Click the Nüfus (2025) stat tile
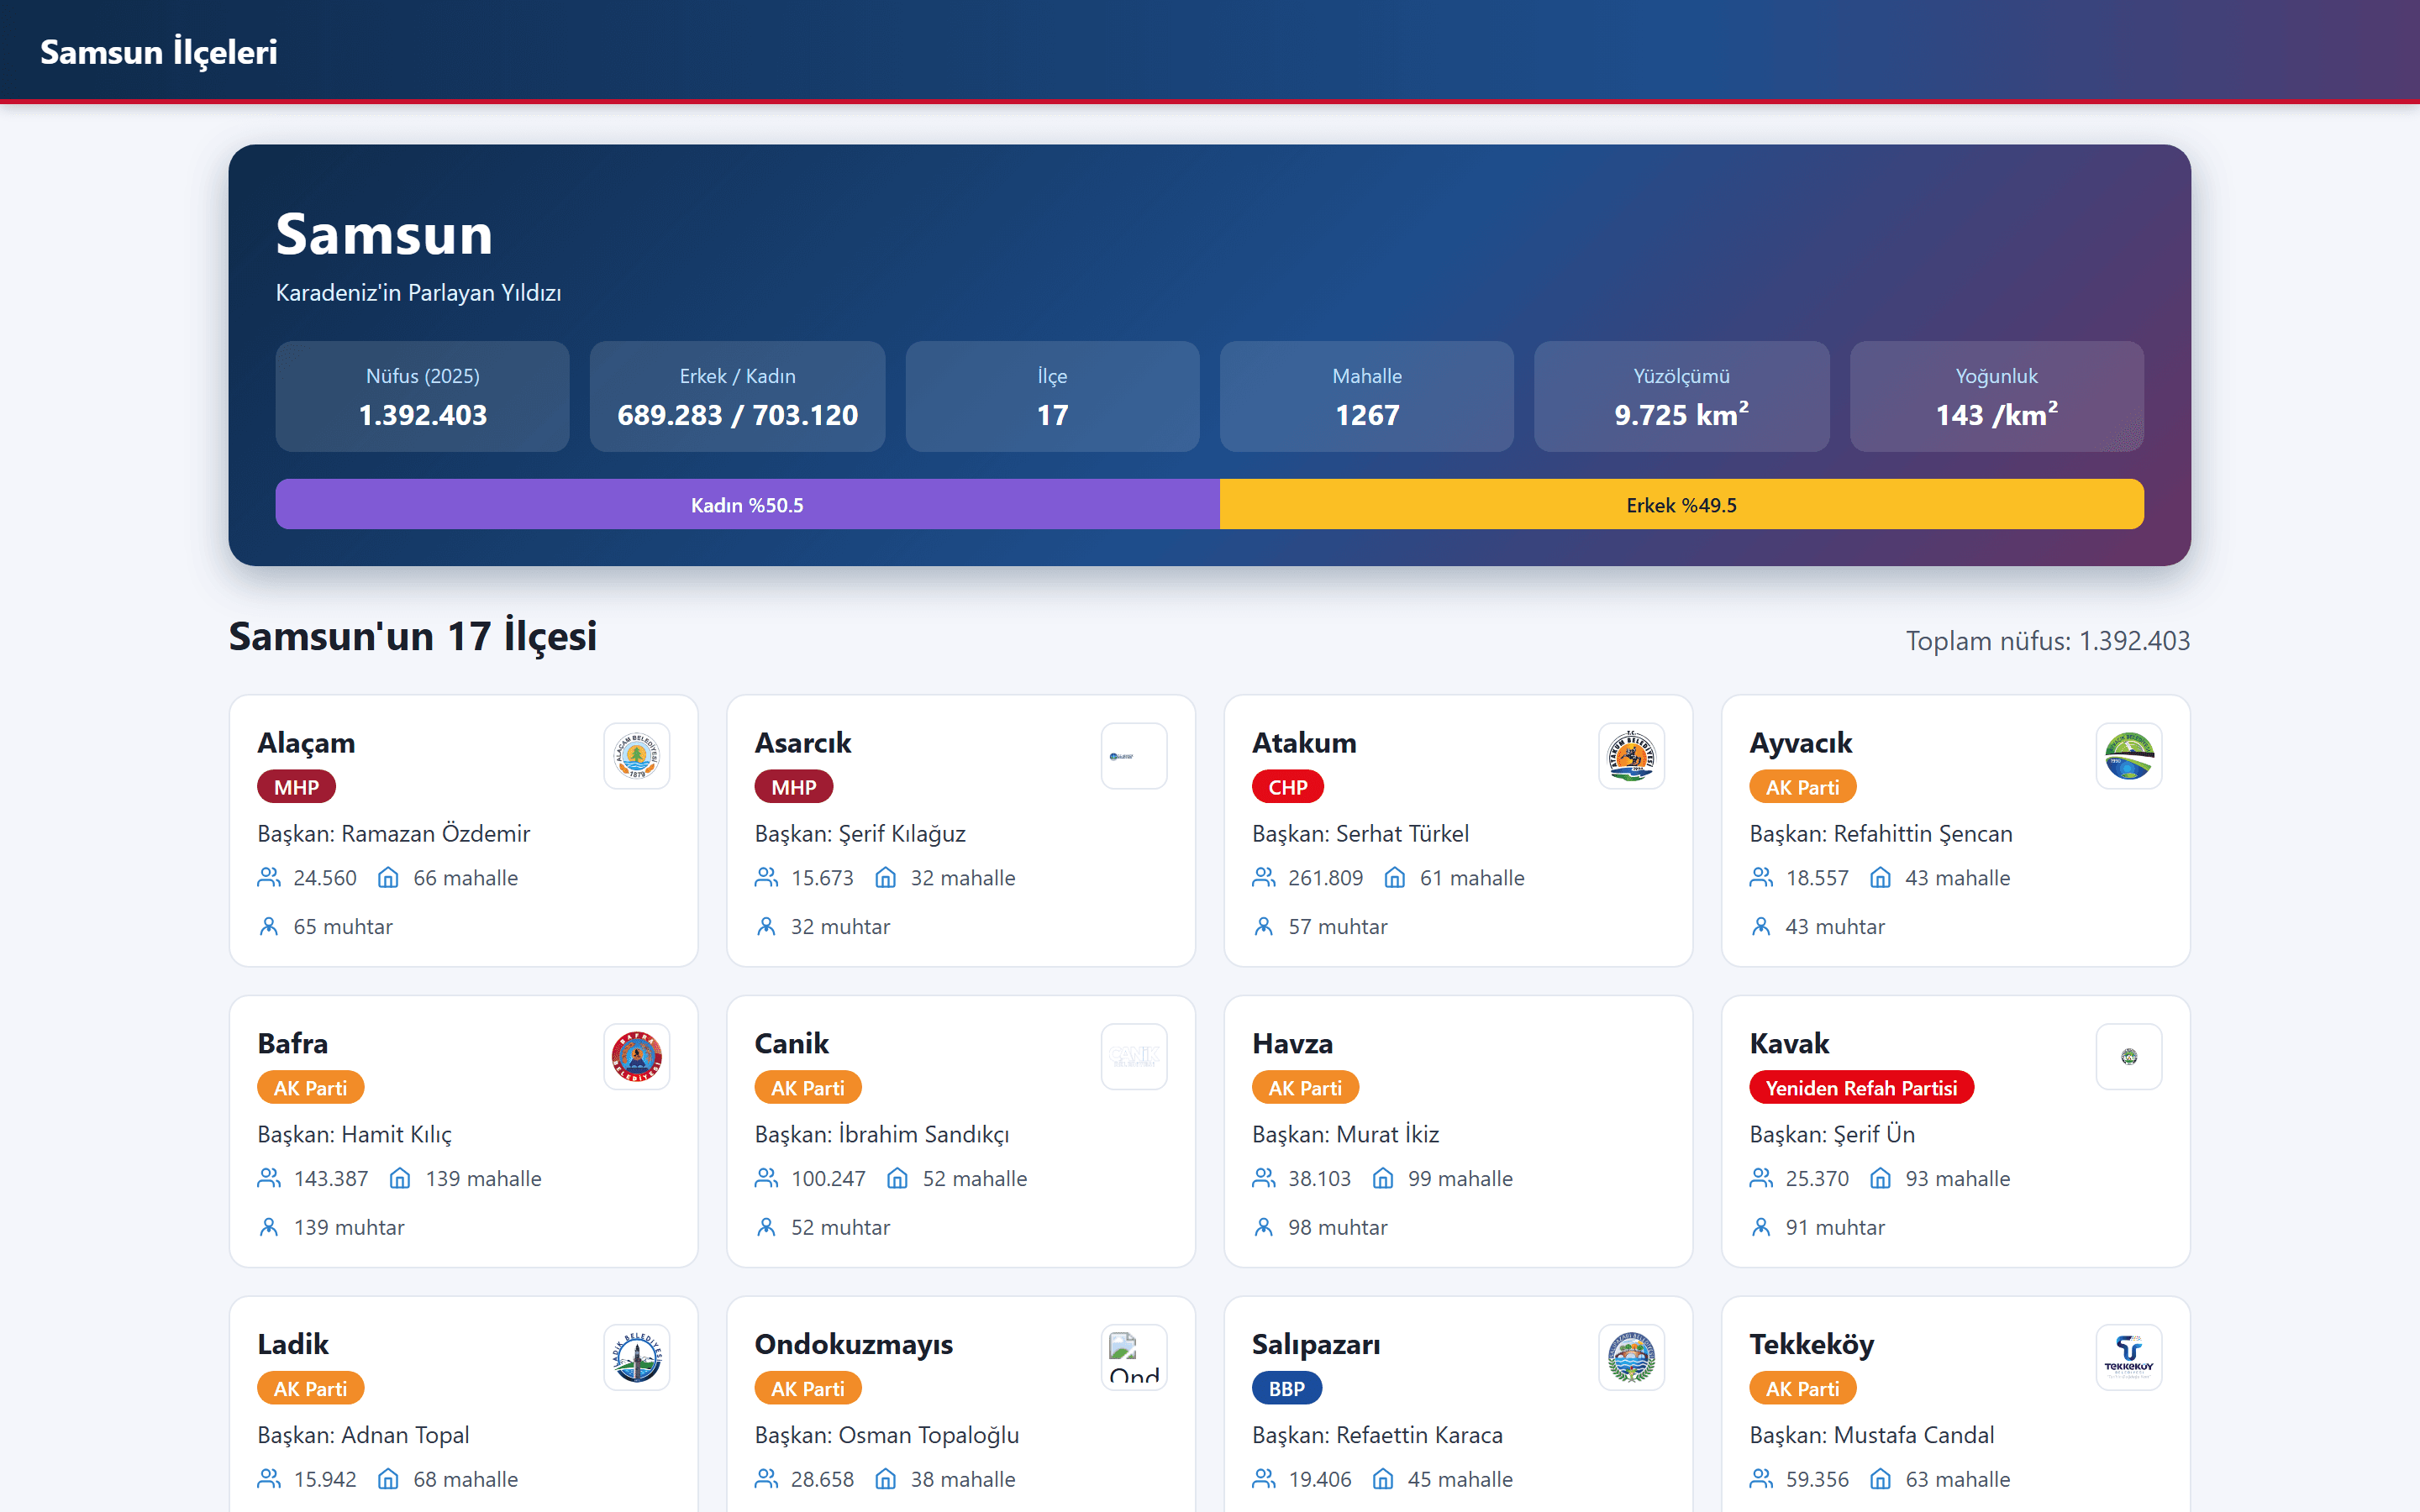Viewport: 2420px width, 1512px height. [423, 397]
